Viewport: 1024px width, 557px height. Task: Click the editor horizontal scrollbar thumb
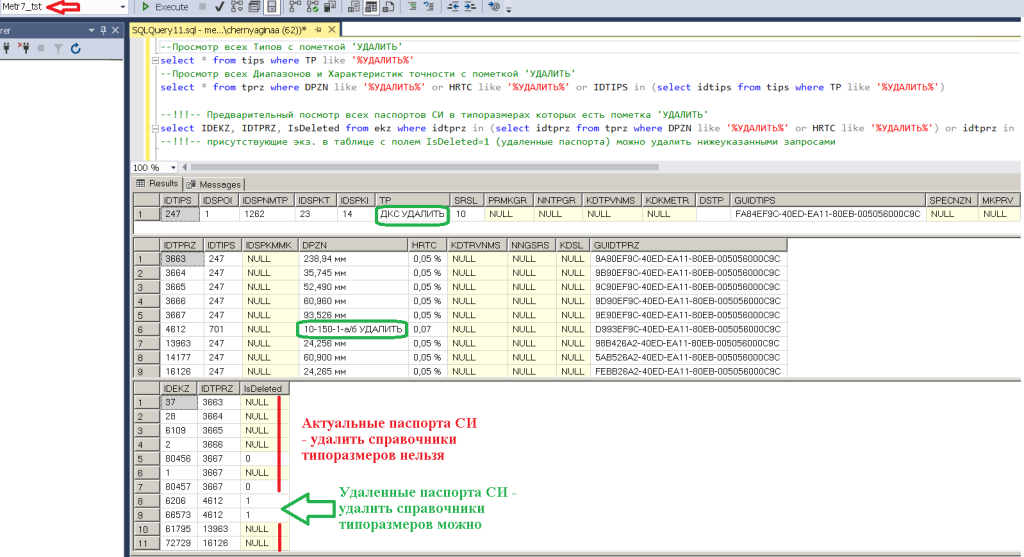[424, 167]
